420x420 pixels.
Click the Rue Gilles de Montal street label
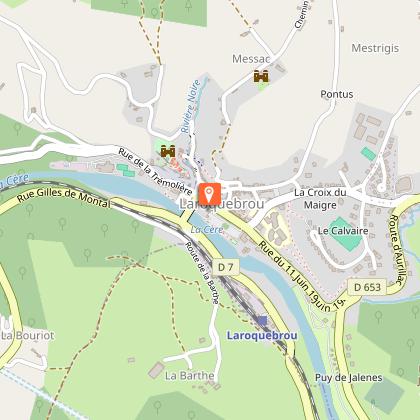point(63,197)
